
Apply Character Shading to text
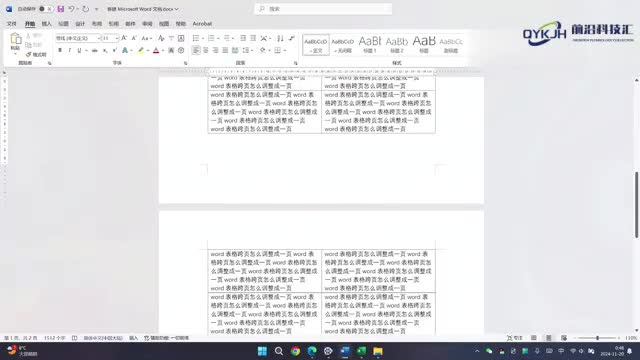[171, 50]
